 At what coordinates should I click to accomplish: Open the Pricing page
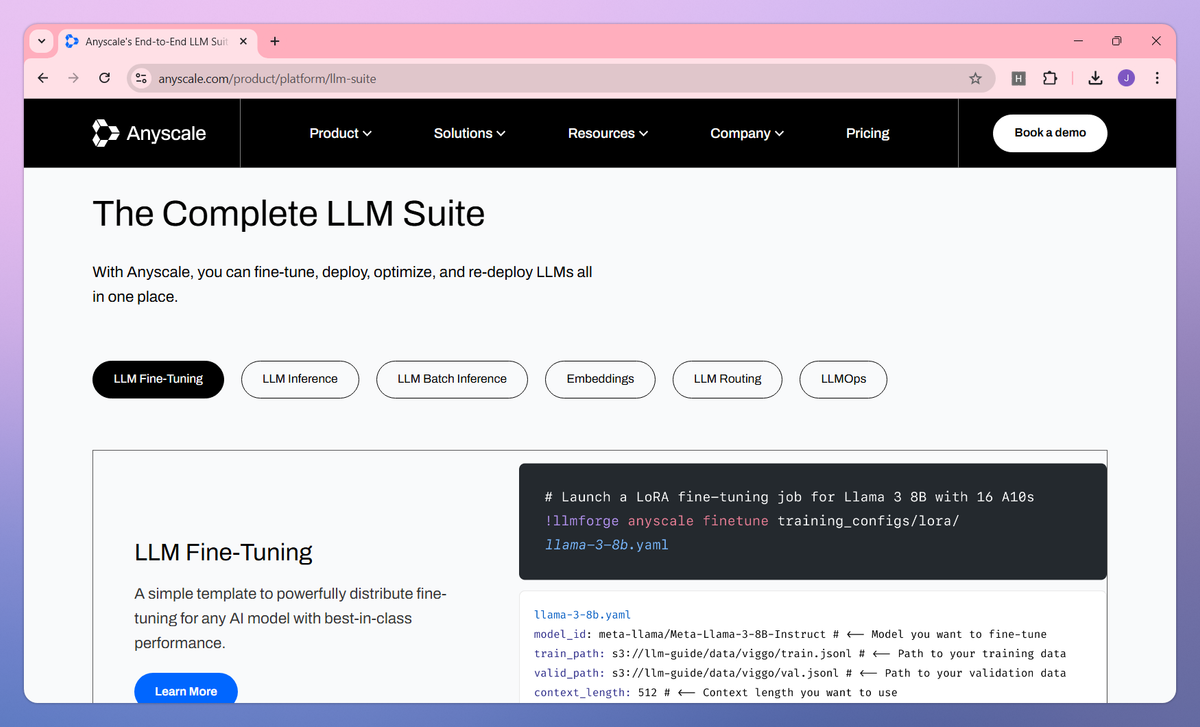point(867,133)
